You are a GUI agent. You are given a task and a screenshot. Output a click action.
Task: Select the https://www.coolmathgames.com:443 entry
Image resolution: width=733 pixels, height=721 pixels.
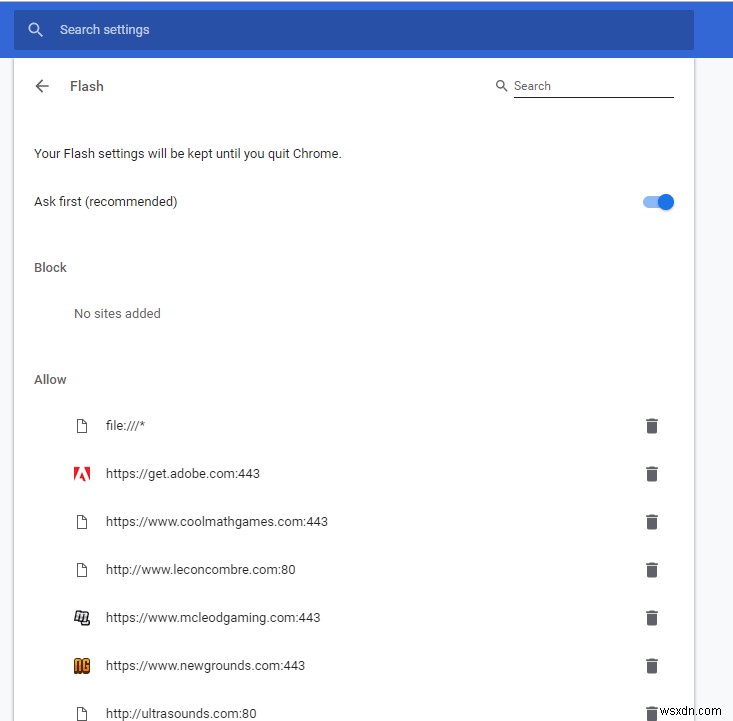(x=217, y=522)
